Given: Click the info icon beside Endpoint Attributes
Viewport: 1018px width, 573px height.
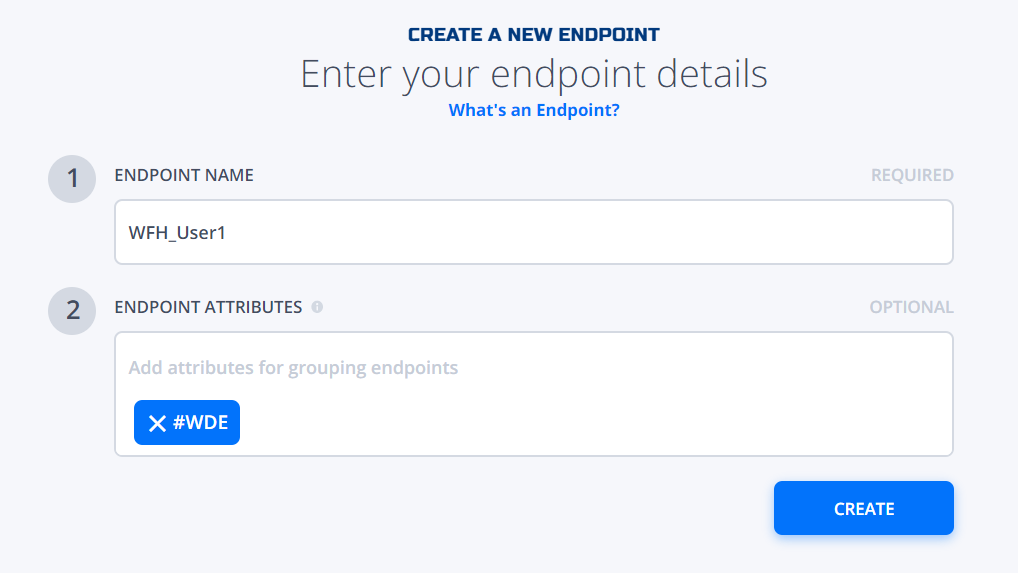Looking at the screenshot, I should [317, 307].
